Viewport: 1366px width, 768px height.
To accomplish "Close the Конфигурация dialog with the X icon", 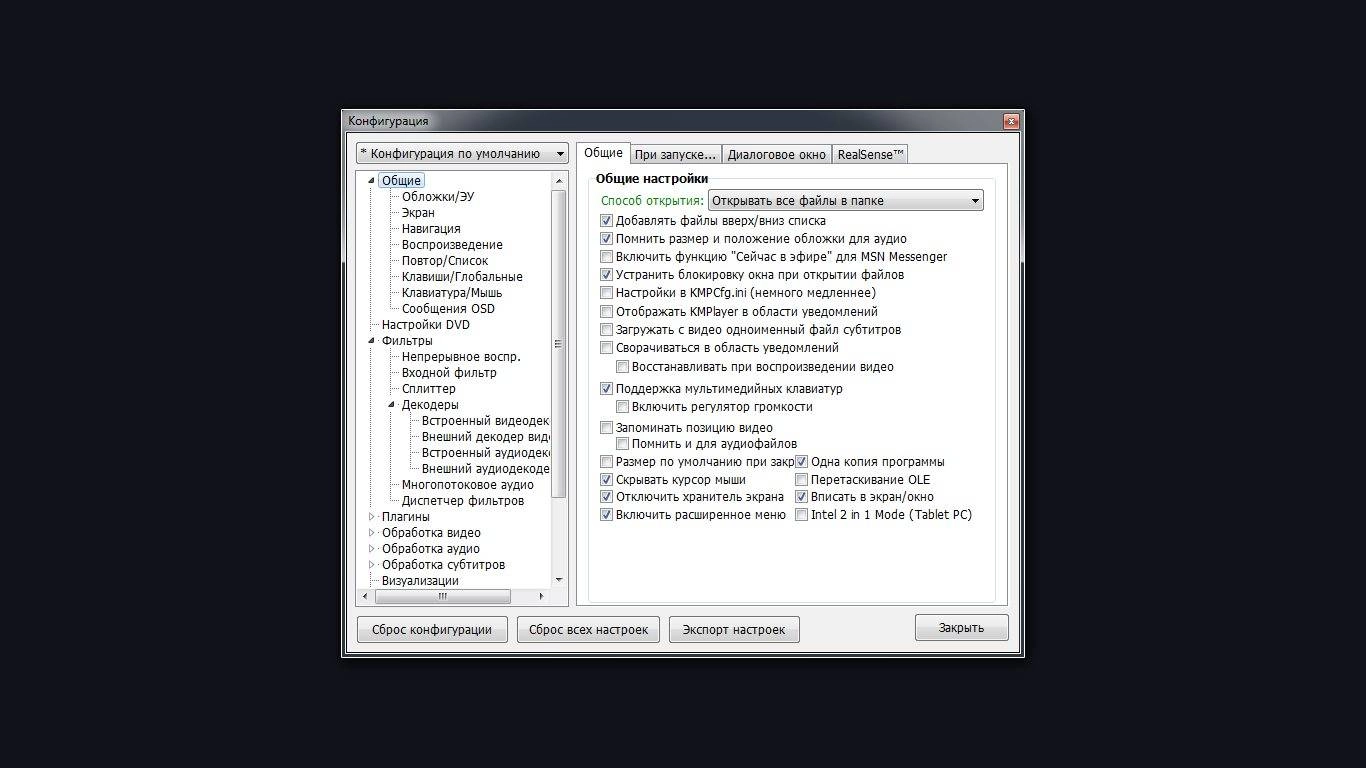I will click(1011, 121).
